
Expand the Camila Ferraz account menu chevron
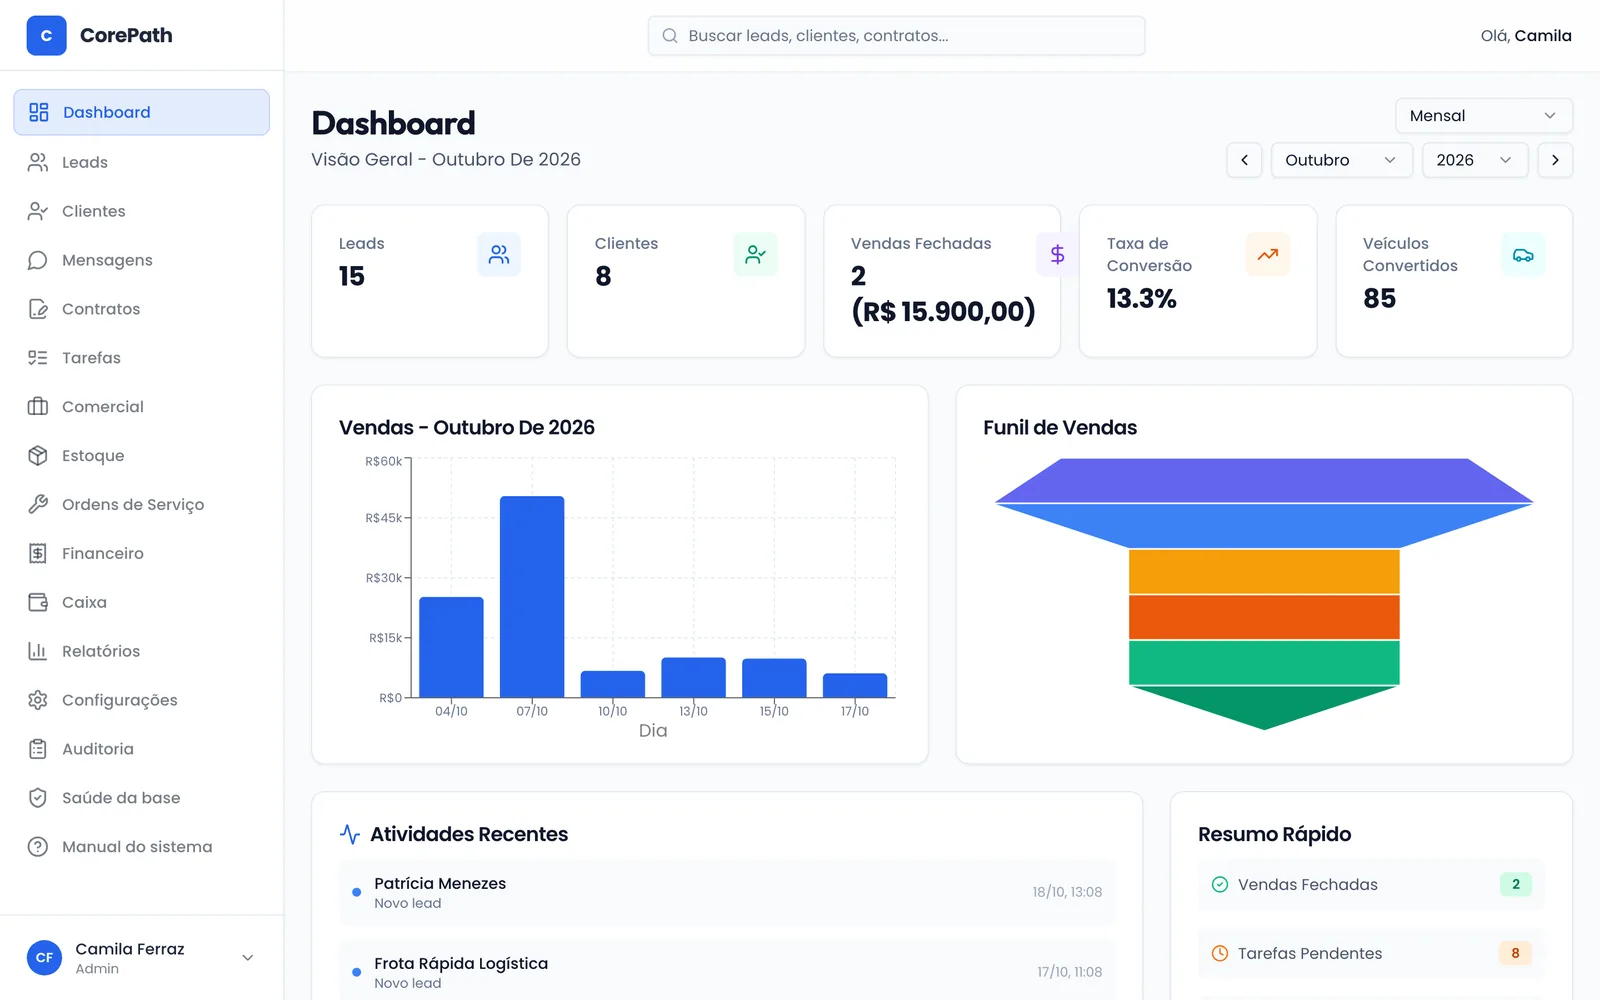pos(248,958)
